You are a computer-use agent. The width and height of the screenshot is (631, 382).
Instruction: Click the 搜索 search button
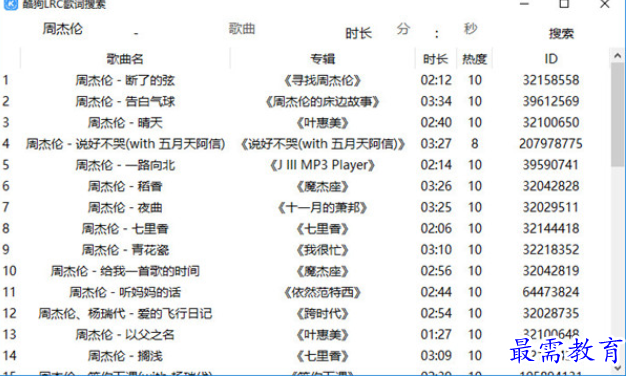click(x=561, y=33)
